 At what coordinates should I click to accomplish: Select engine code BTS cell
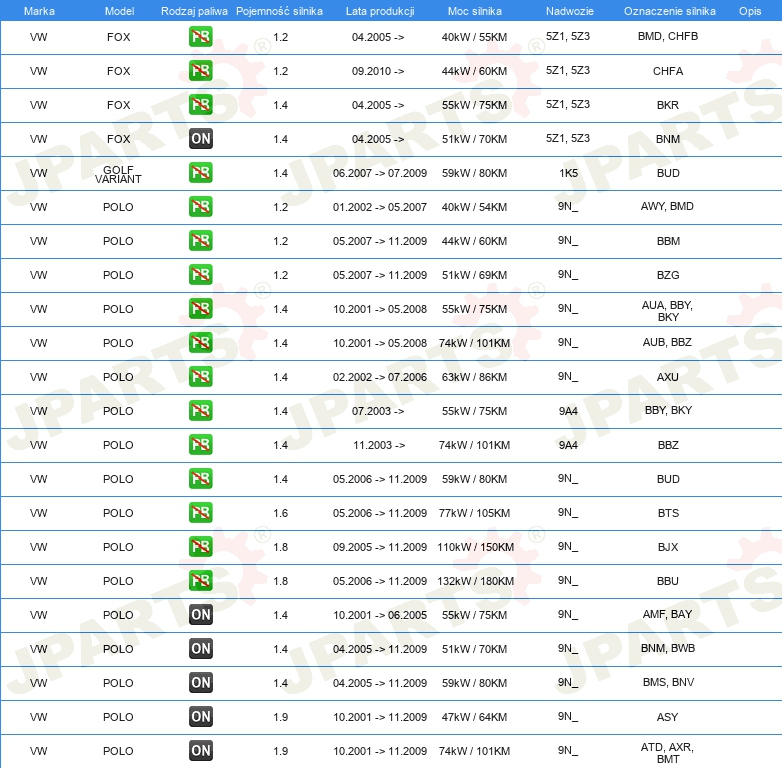pos(668,513)
